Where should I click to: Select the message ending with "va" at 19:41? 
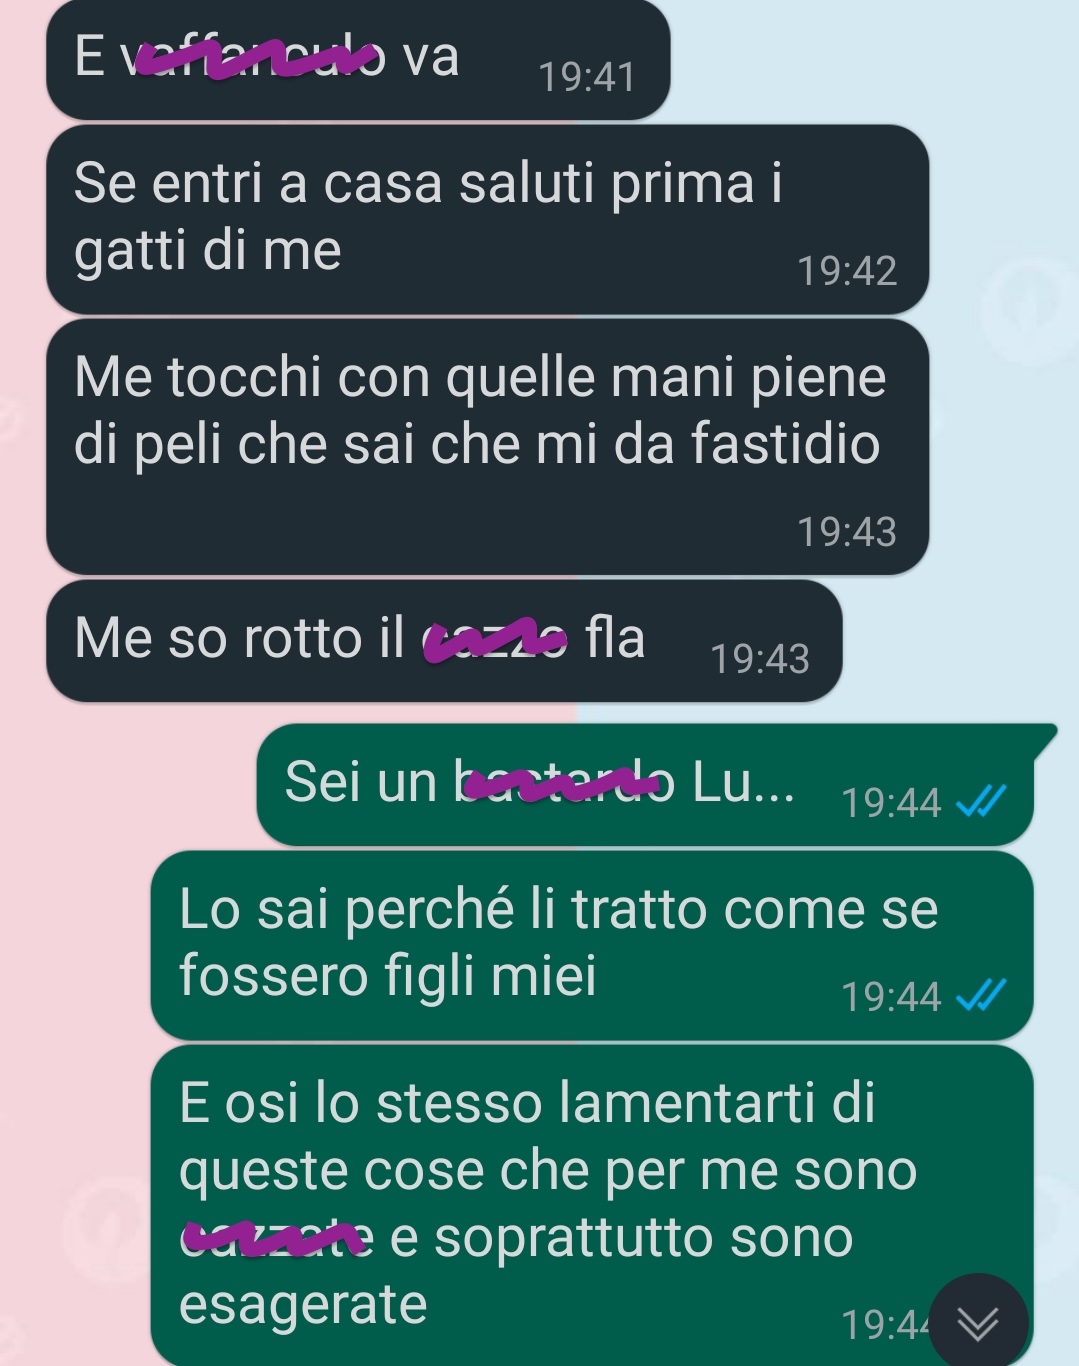(x=358, y=59)
